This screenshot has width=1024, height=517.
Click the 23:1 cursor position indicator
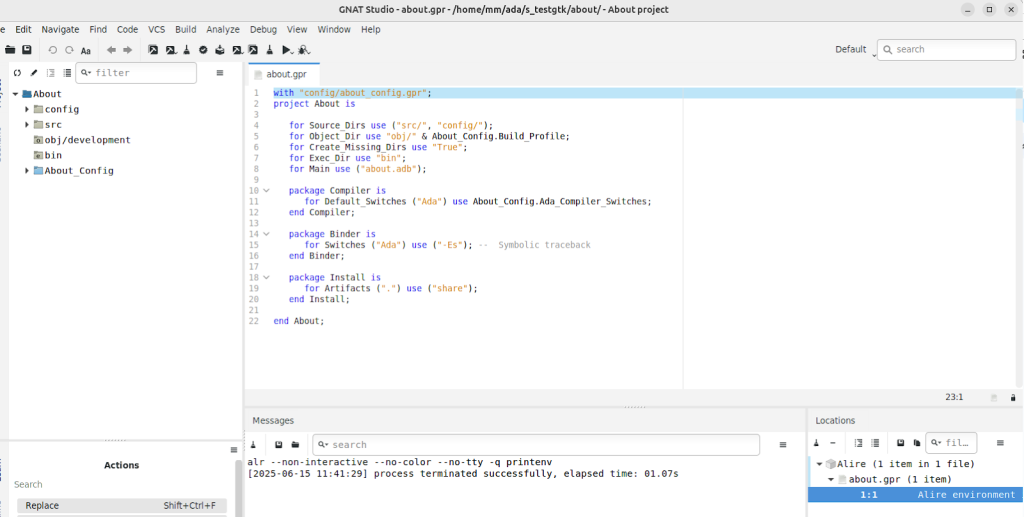click(x=954, y=397)
